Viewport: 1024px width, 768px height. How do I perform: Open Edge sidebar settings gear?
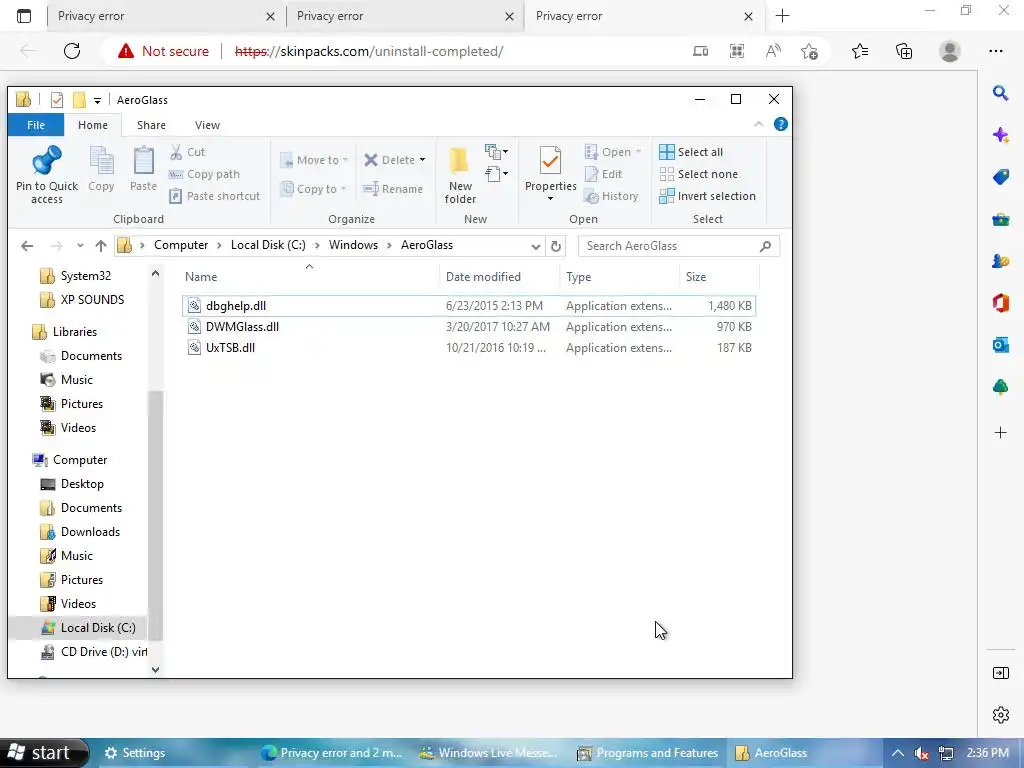click(x=1000, y=714)
